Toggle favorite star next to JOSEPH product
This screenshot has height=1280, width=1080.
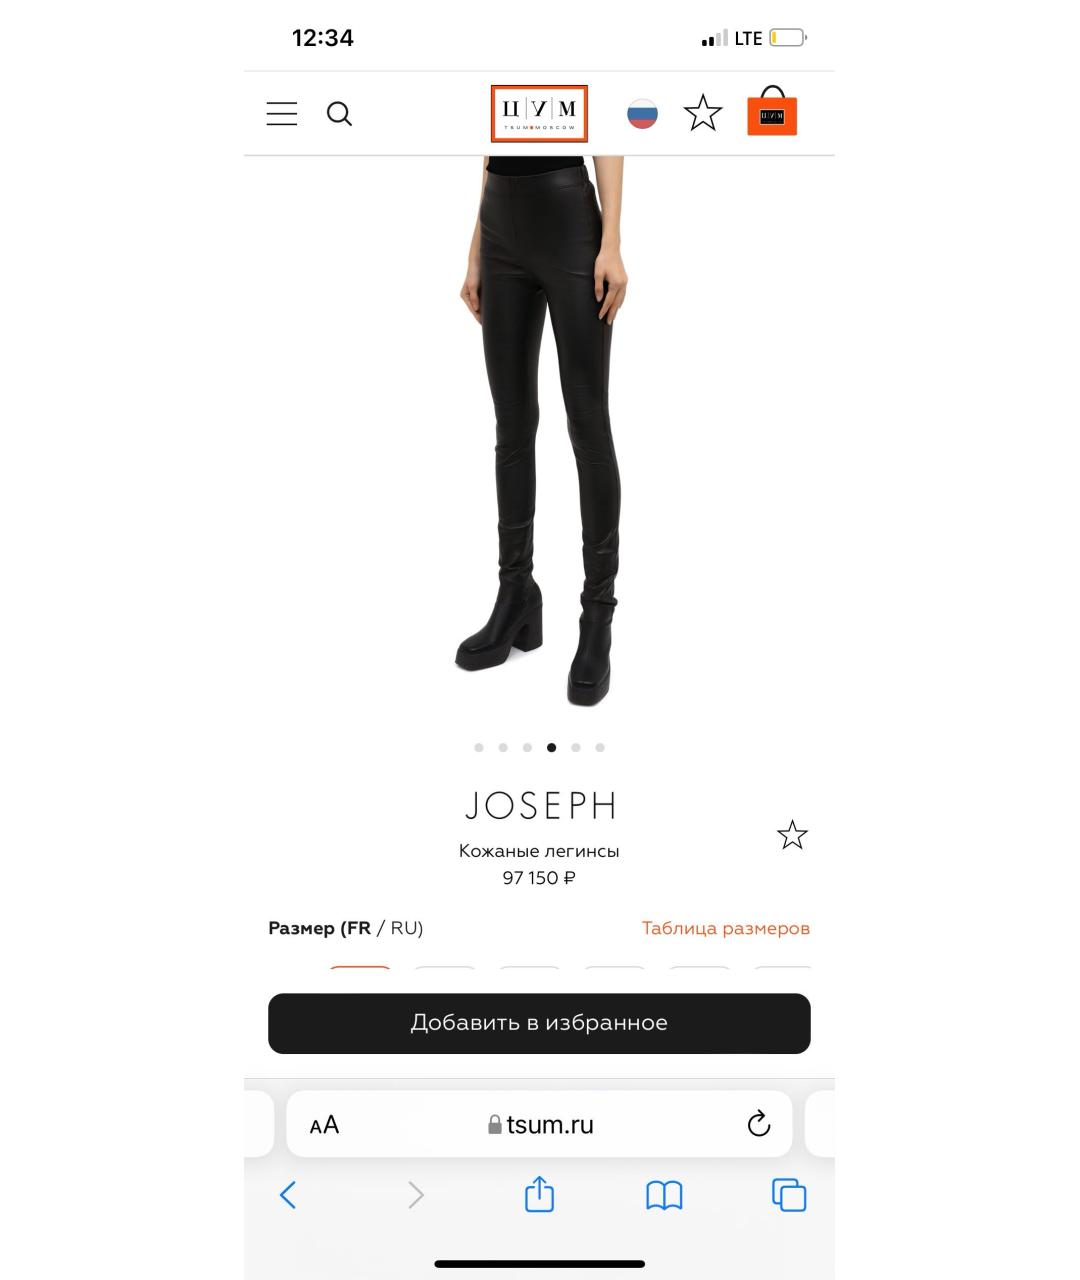[x=792, y=835]
